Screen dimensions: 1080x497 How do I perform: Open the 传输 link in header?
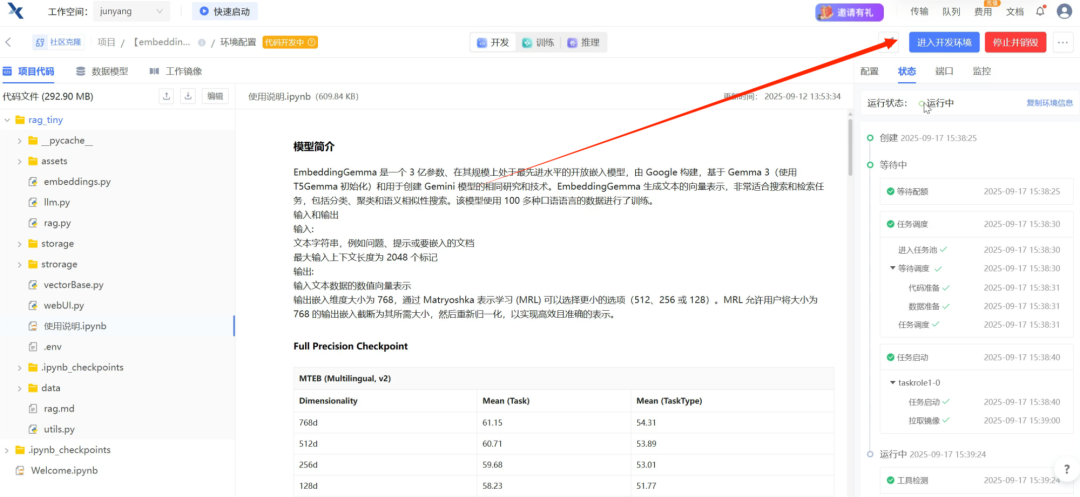tap(919, 12)
